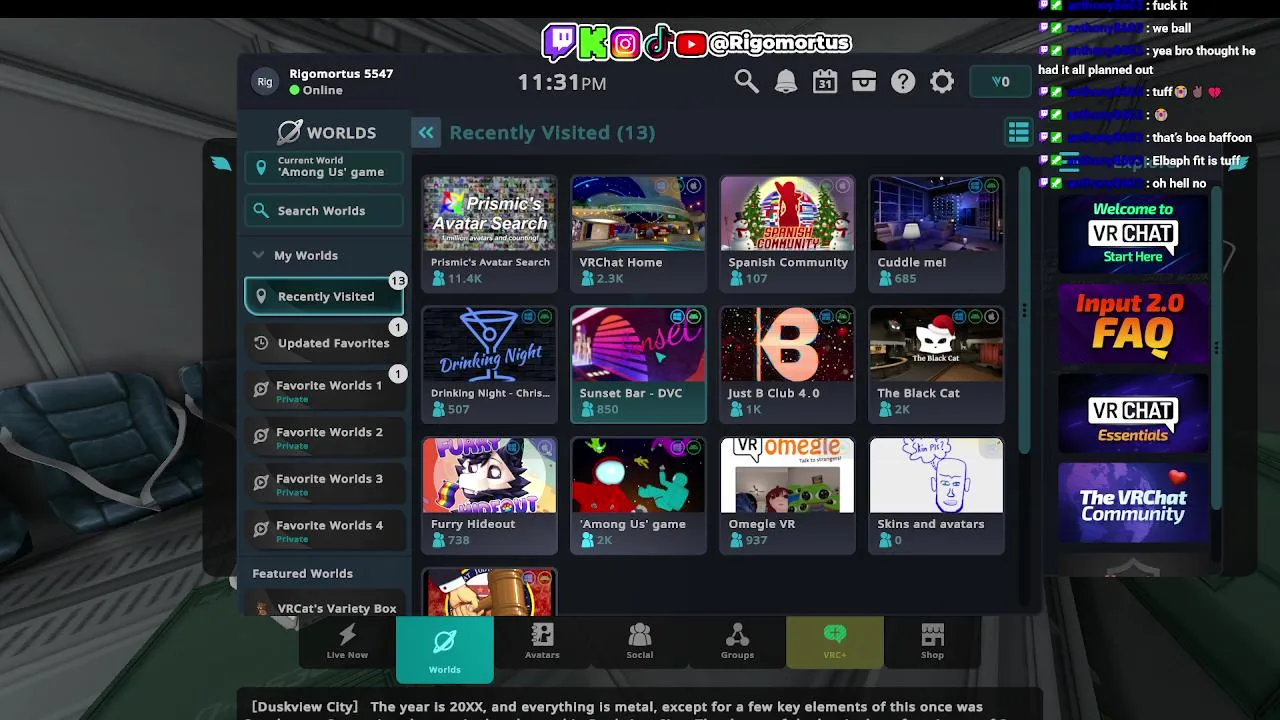
Task: Open Welcome to VRChat Start Here banner
Action: click(1133, 235)
